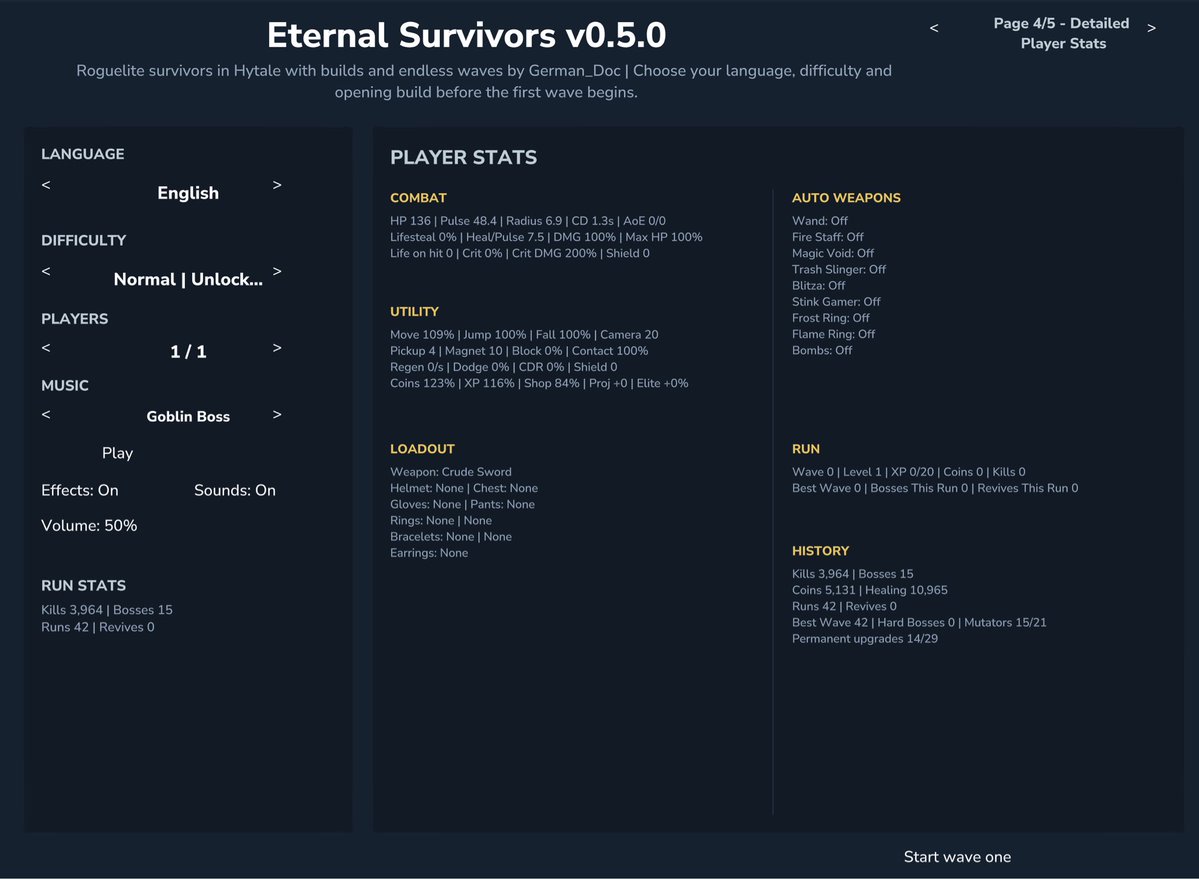
Task: Click the RUN section heading
Action: [806, 449]
